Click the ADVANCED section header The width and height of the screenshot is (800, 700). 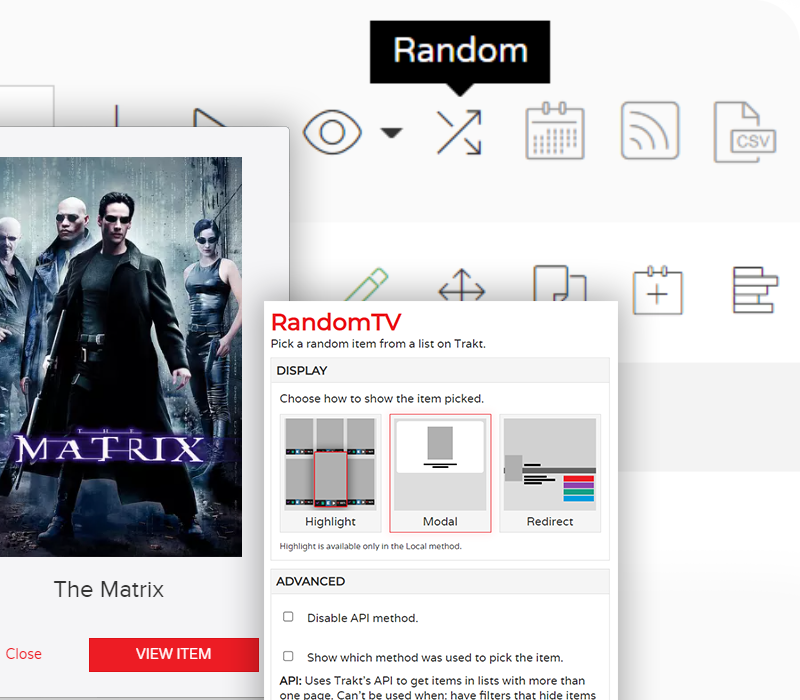pos(440,582)
